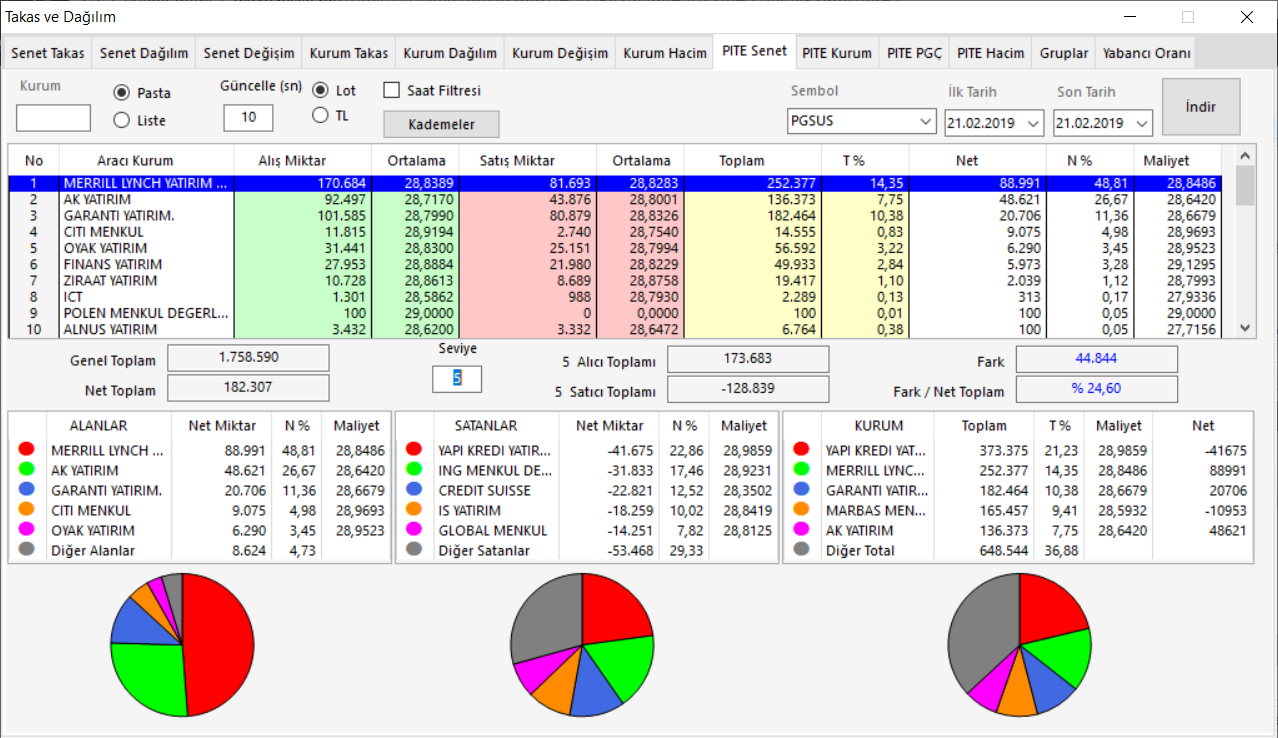Click the Kurum input field
This screenshot has width=1278, height=738.
[53, 118]
